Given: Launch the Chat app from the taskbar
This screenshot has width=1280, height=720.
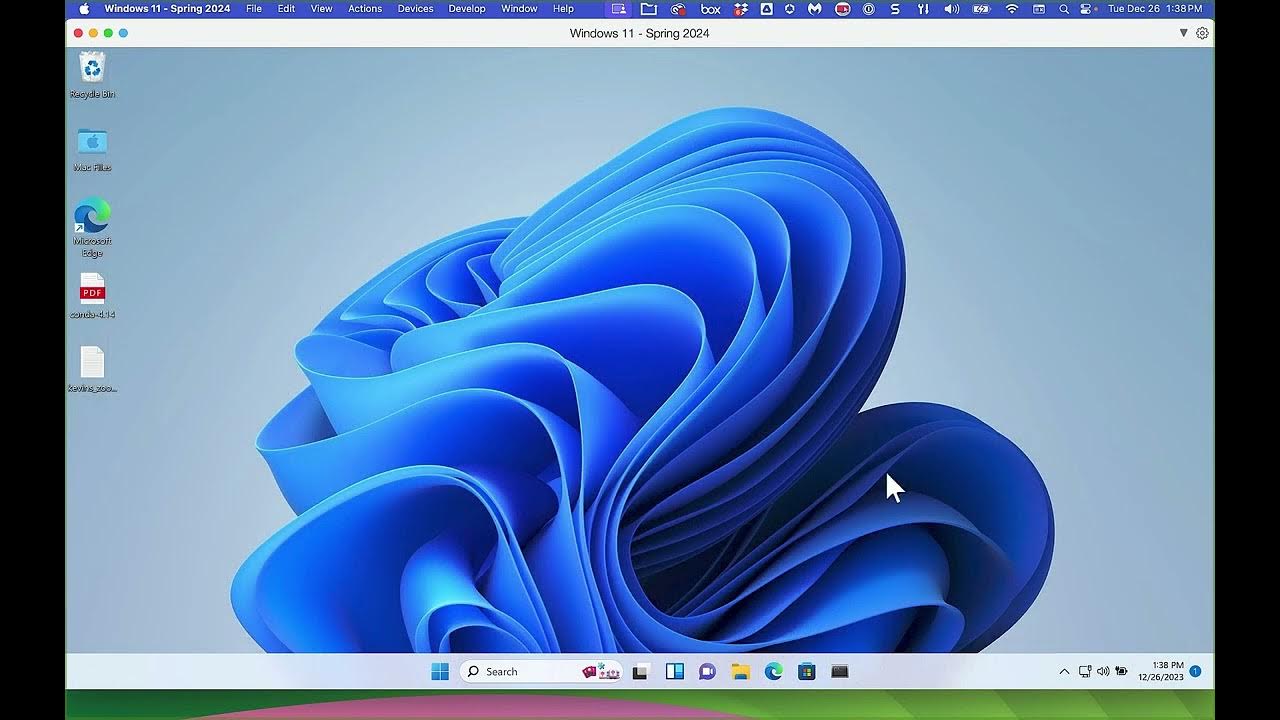Looking at the screenshot, I should [x=707, y=672].
